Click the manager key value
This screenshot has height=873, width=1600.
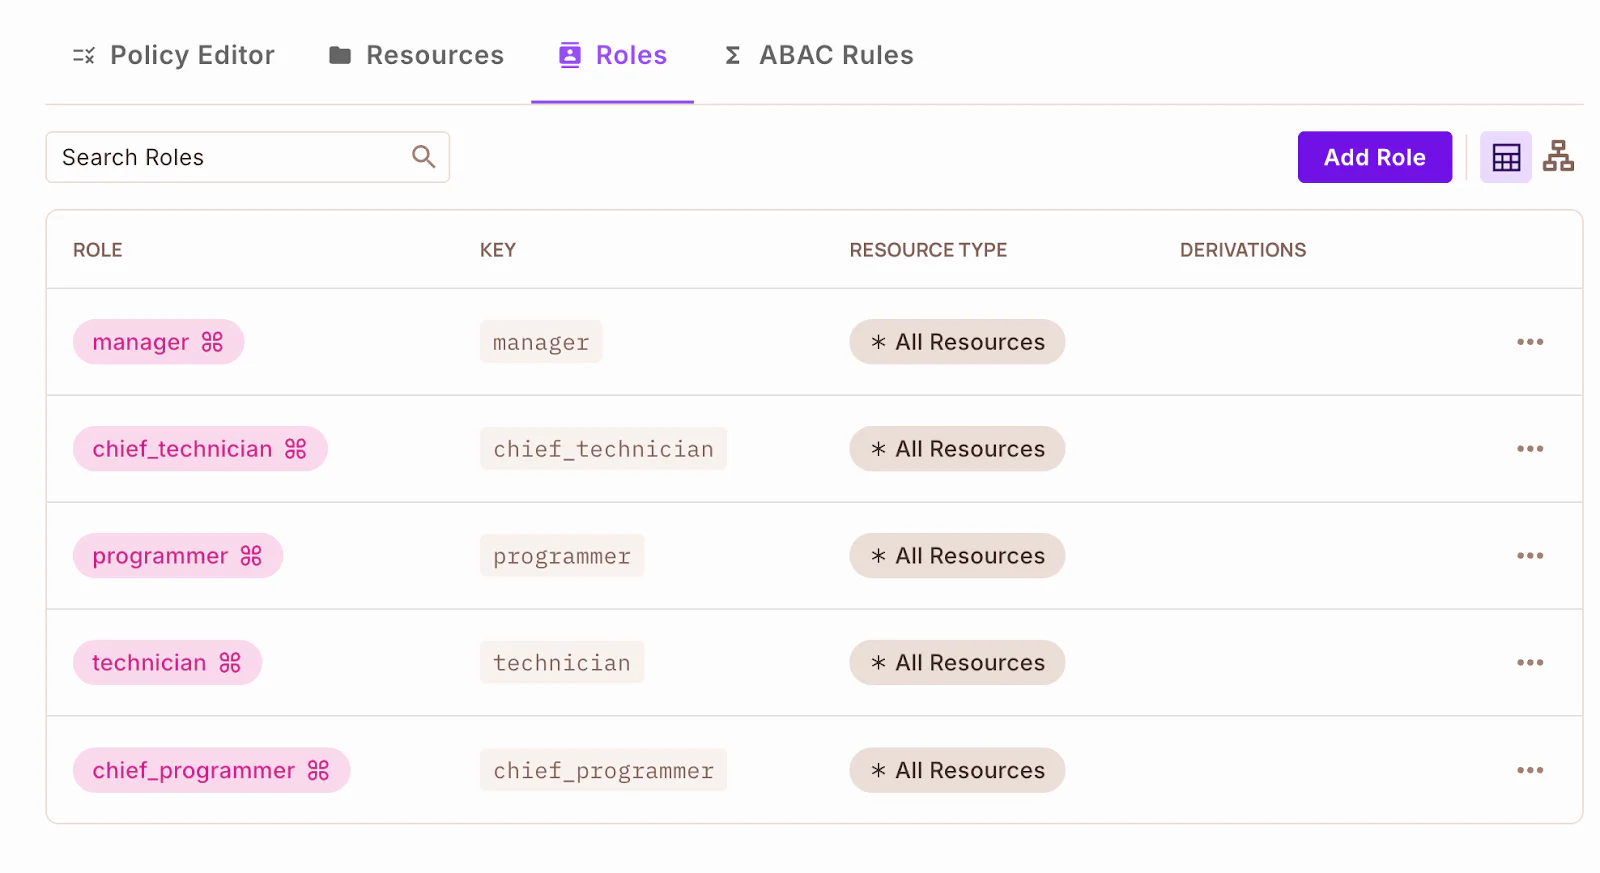tap(541, 342)
